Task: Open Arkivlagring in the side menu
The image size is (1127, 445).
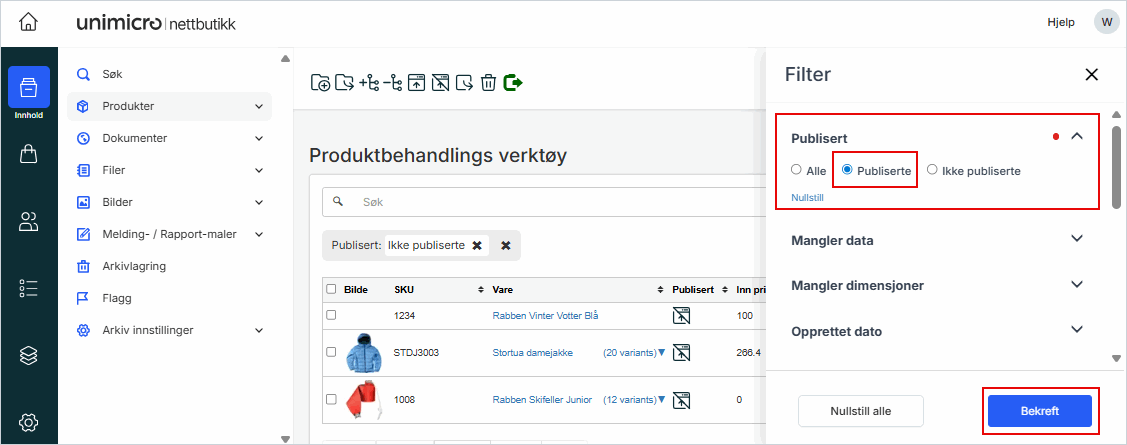Action: pyautogui.click(x=134, y=266)
